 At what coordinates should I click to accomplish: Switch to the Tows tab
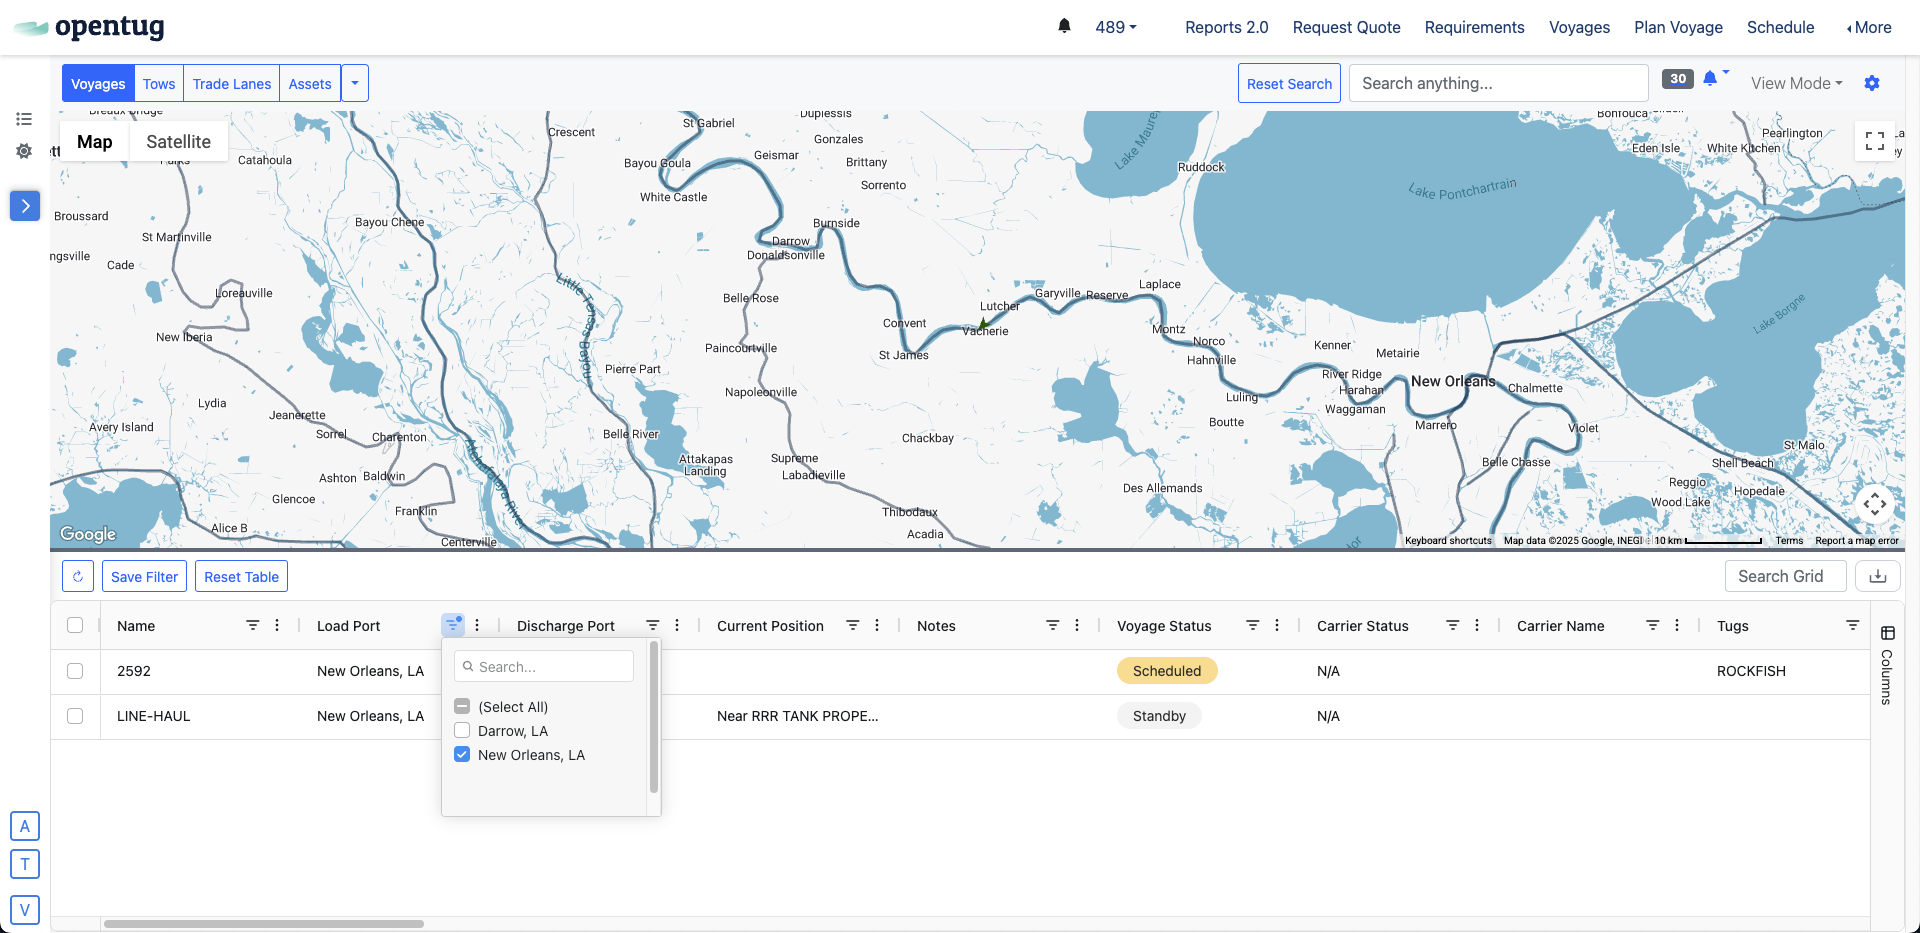coord(159,83)
